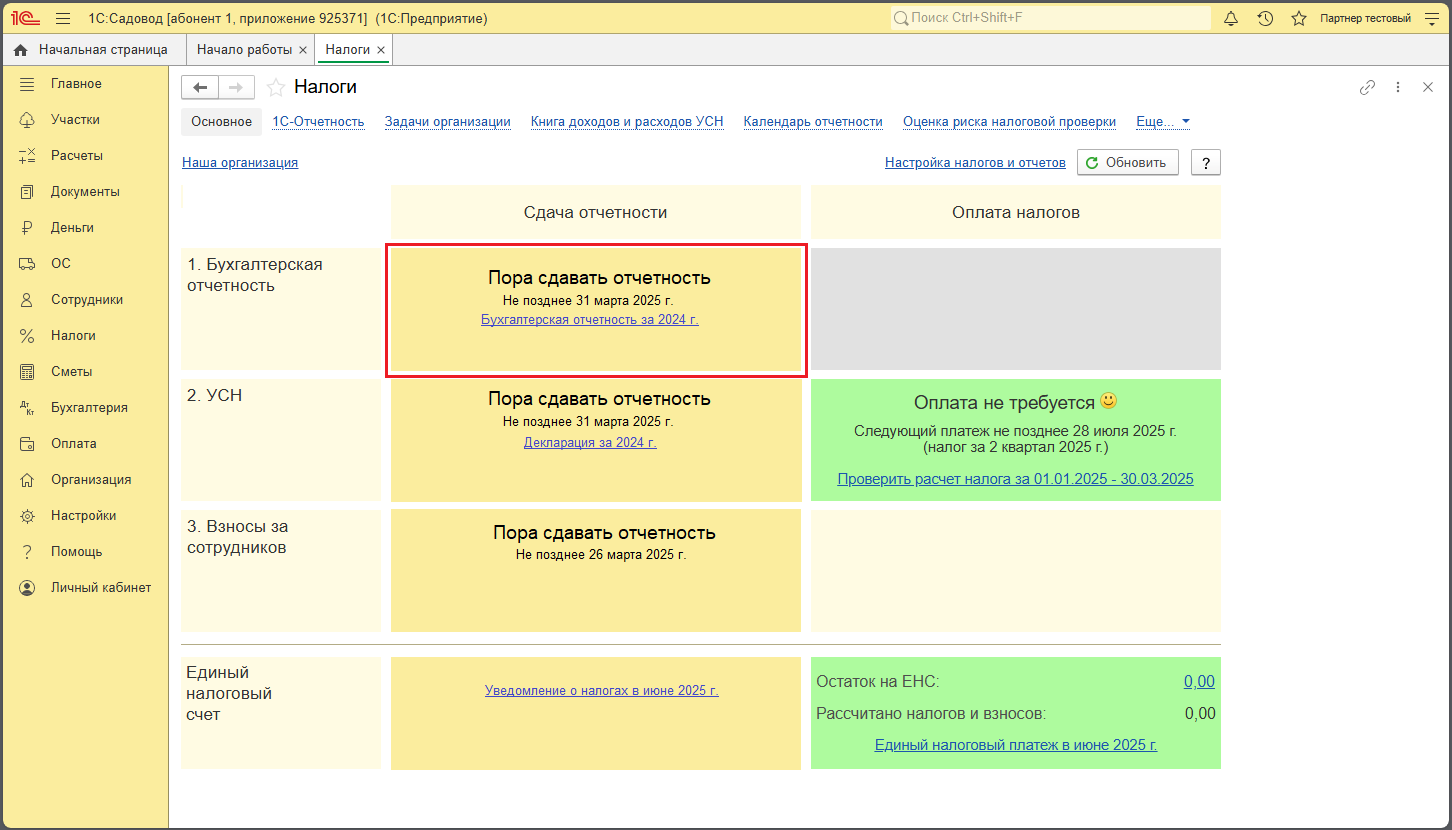Click the 2. УСН row label
Screen dimensions: 1452x830
point(281,440)
